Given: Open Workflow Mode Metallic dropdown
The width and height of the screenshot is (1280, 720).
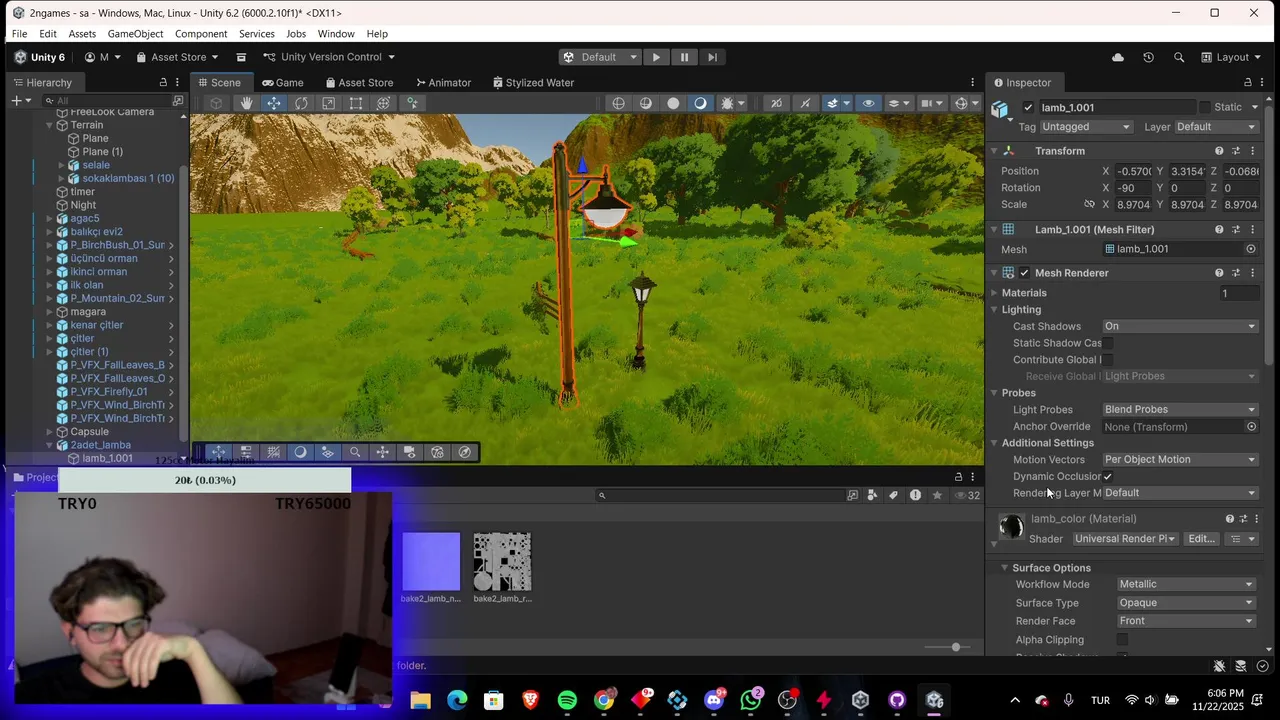Looking at the screenshot, I should [1186, 584].
